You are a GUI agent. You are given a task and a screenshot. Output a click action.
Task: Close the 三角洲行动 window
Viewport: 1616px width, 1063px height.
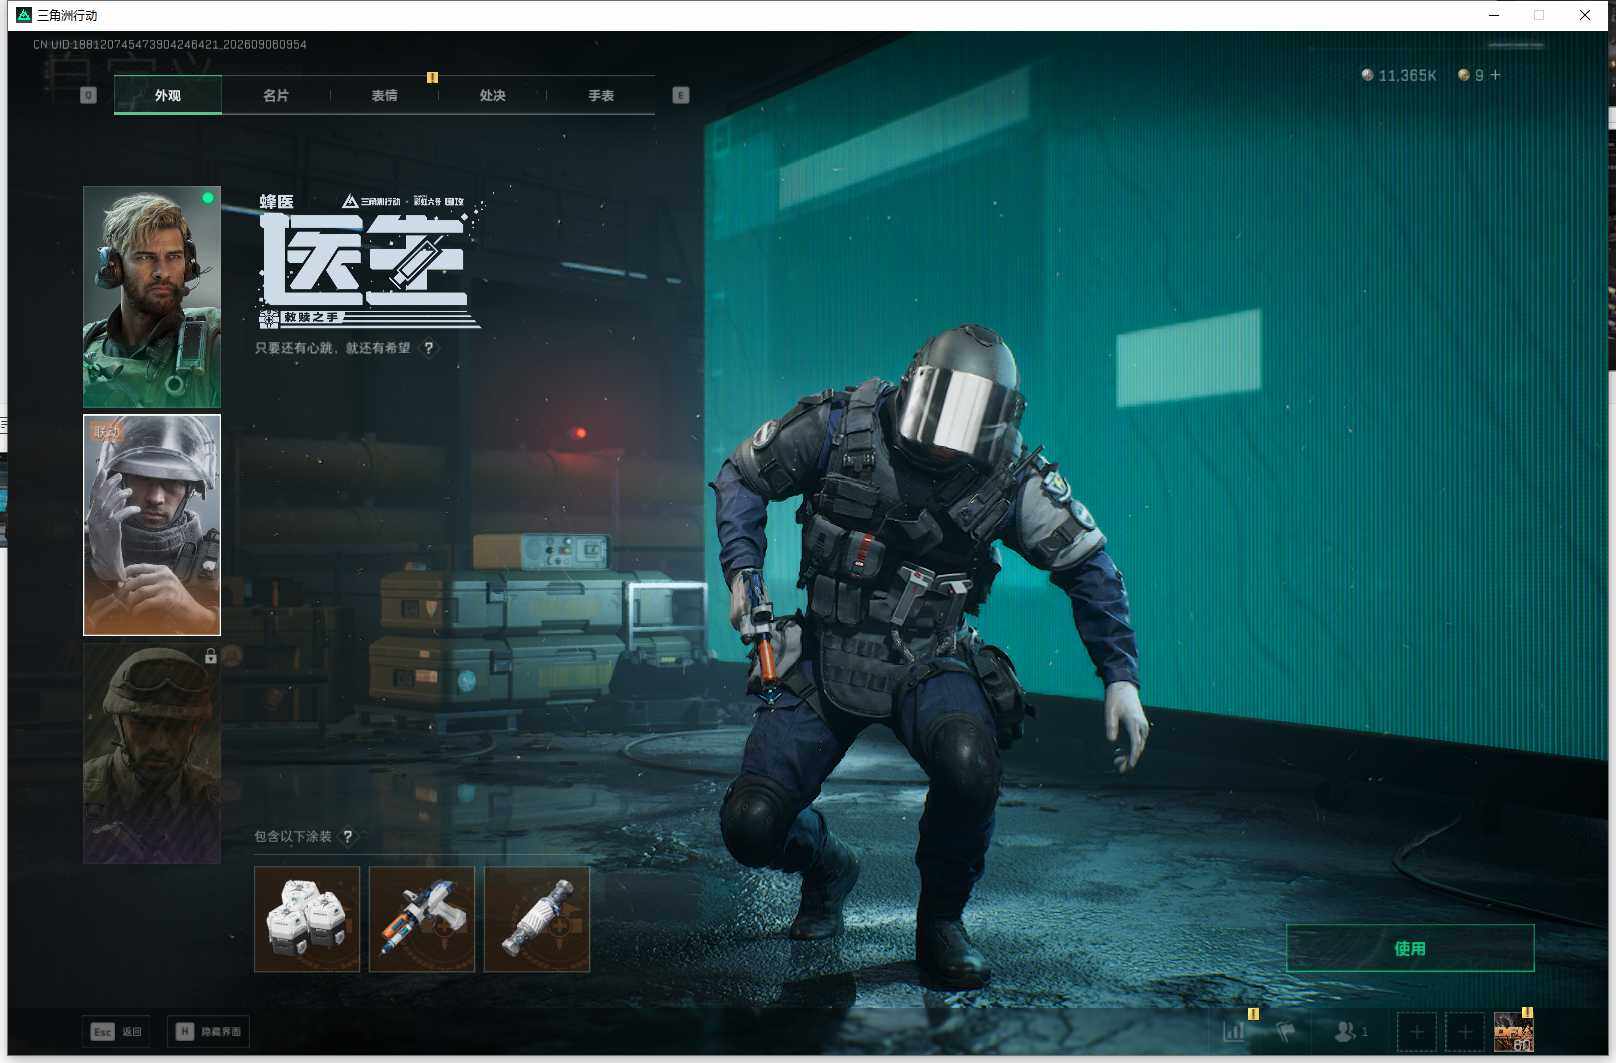tap(1585, 15)
